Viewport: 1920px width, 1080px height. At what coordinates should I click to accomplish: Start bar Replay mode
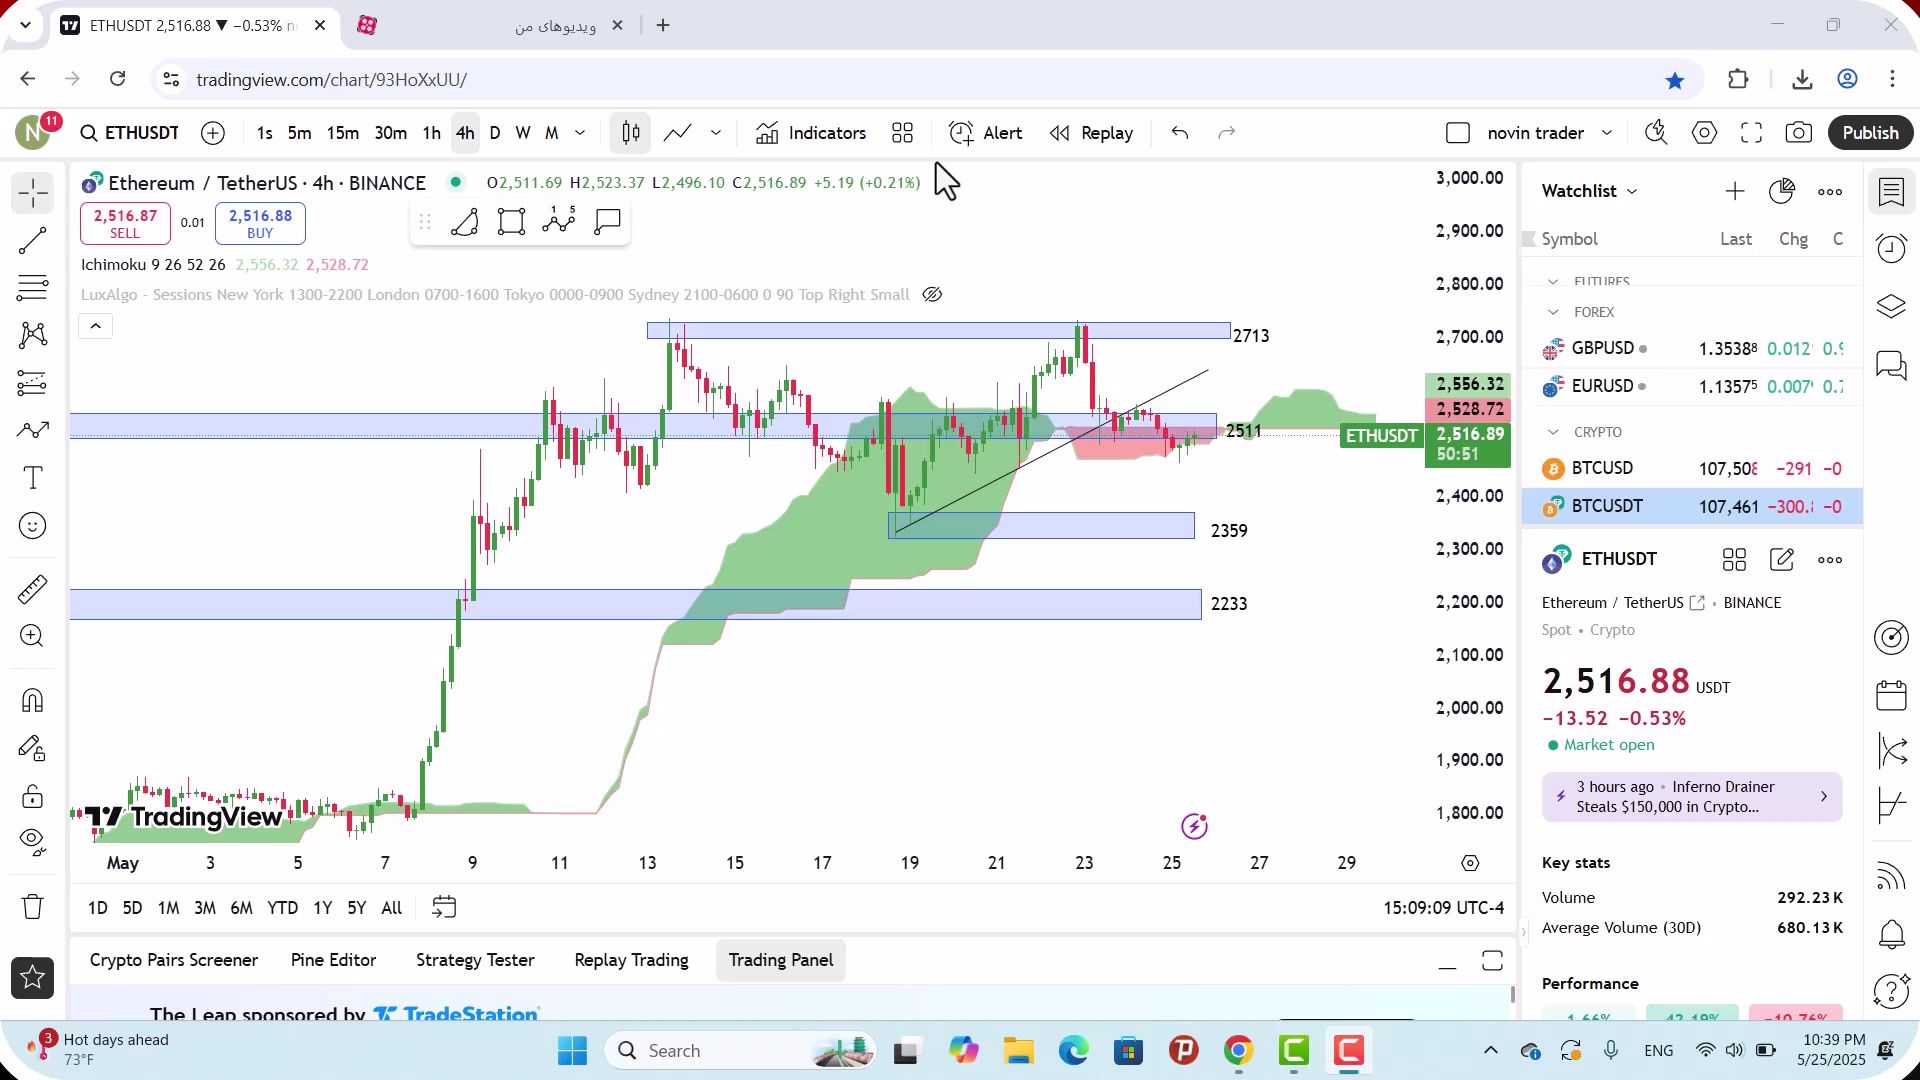(x=1091, y=133)
